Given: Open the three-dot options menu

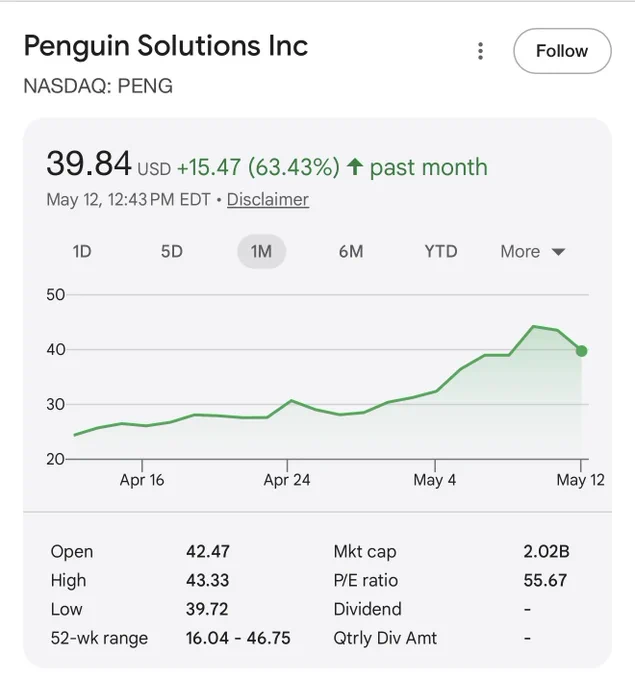Looking at the screenshot, I should click(480, 51).
